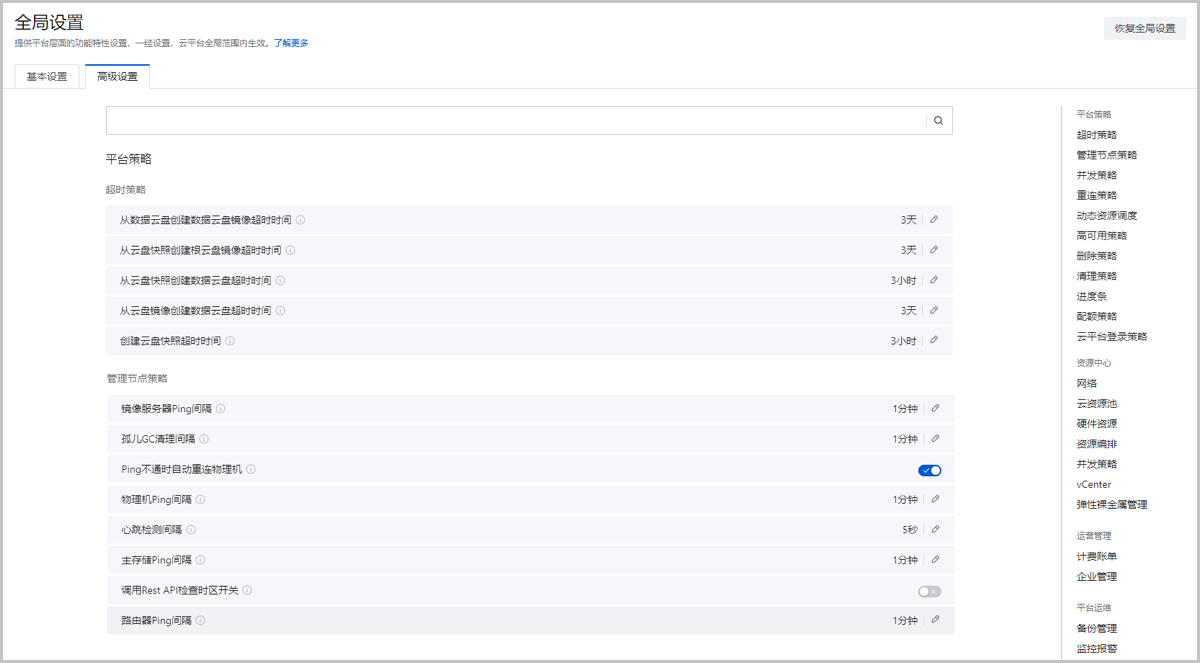Screen dimensions: 1200x663
Task: Switch to 基本设置 tab
Action: 47,77
